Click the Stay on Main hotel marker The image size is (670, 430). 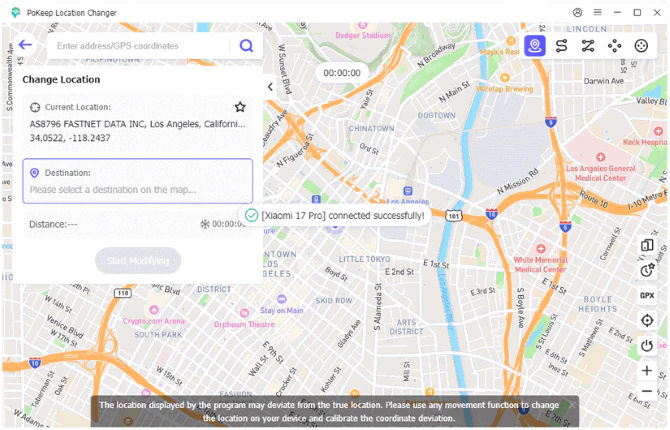pos(282,299)
